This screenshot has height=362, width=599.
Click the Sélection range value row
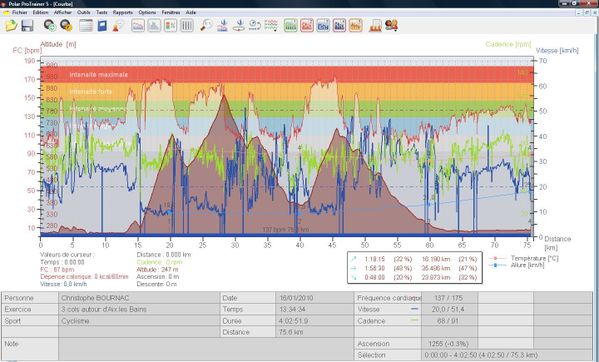point(481,355)
